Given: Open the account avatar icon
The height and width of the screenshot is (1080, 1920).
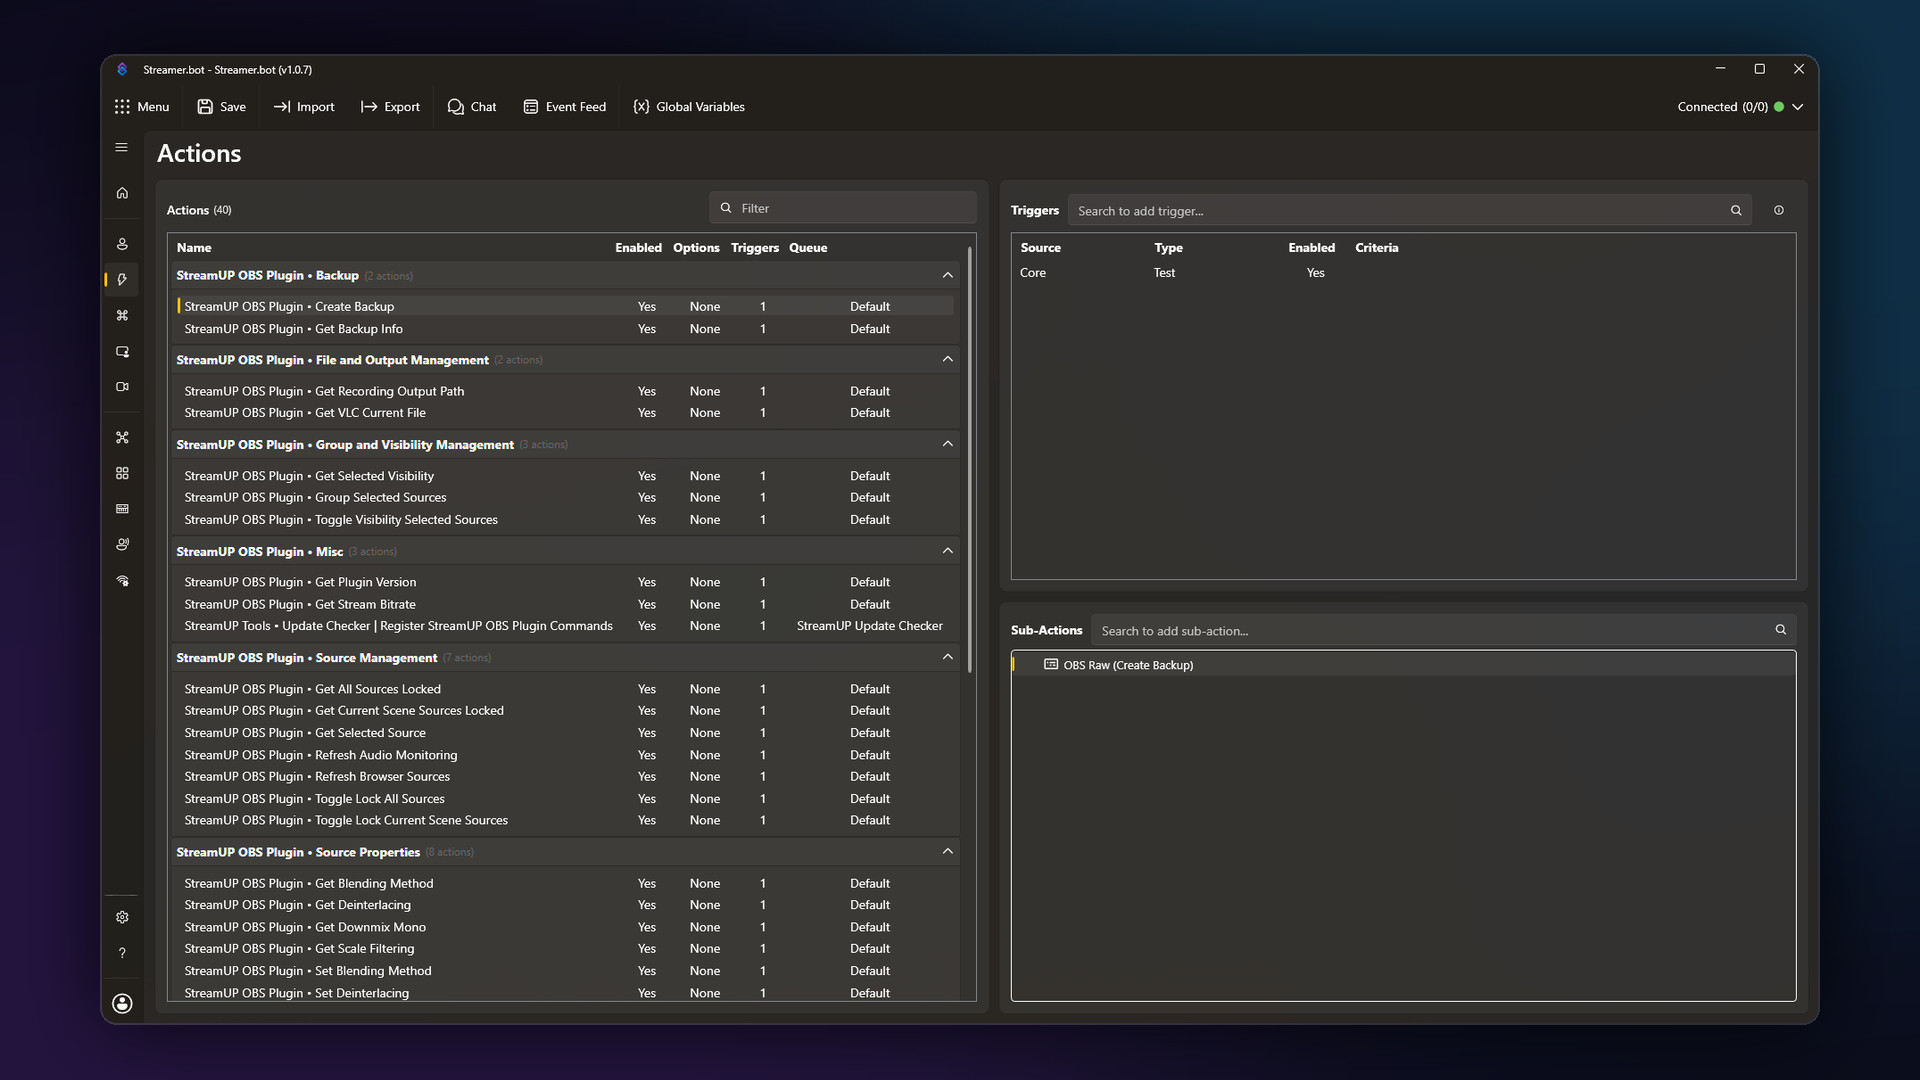Looking at the screenshot, I should tap(122, 1004).
